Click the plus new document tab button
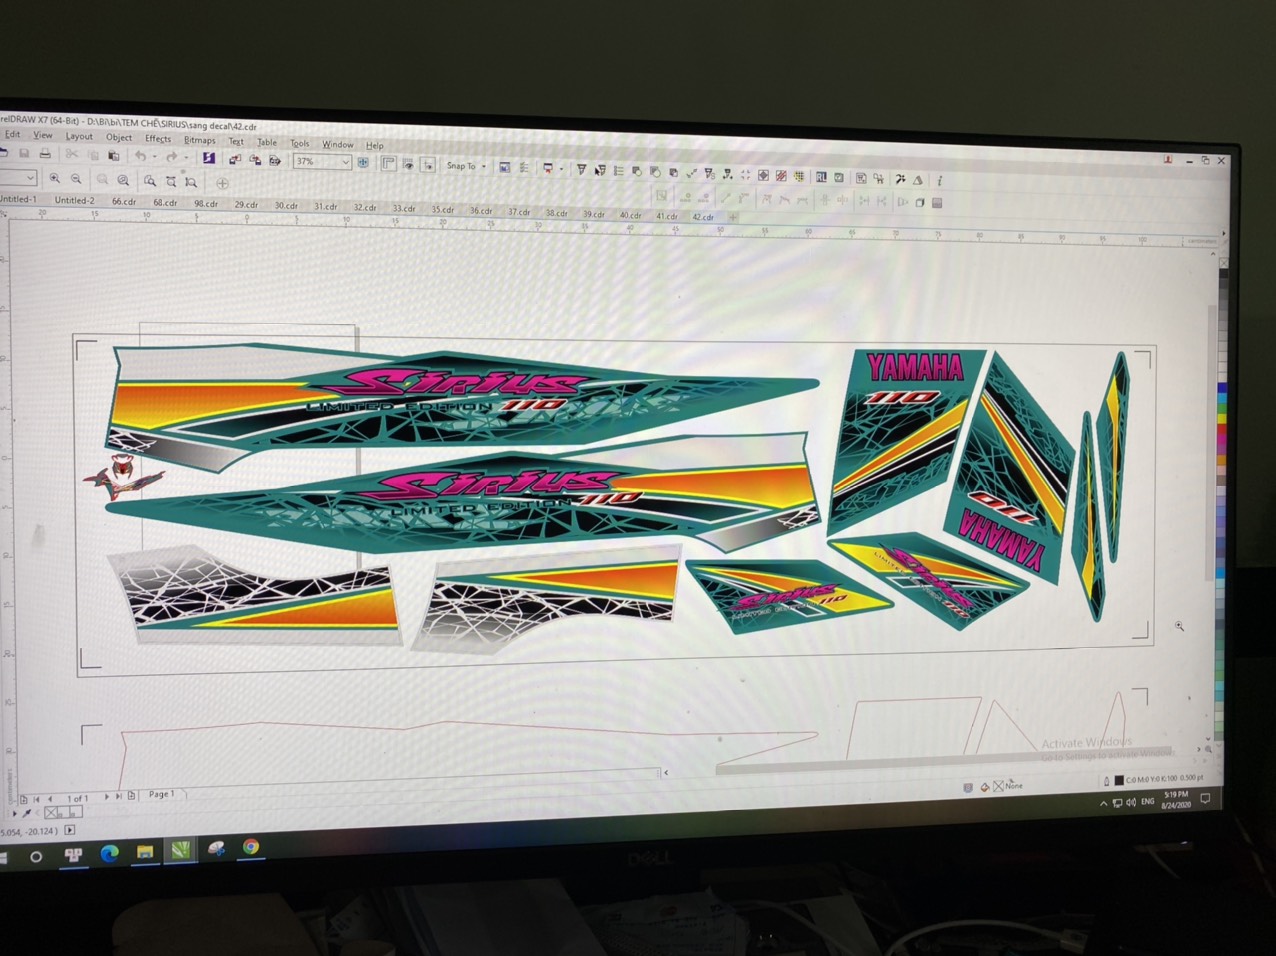This screenshot has width=1276, height=956. click(733, 217)
